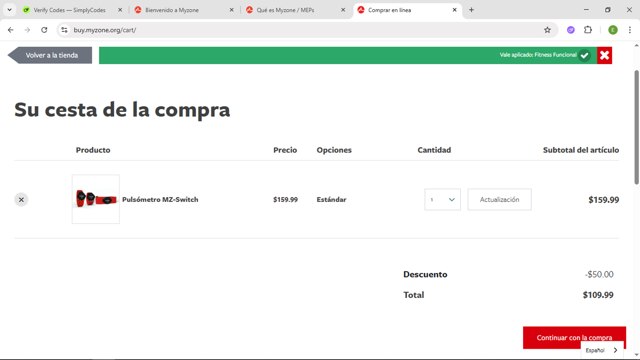Switch to Qué es Myzone / MEPs tab
640x360 pixels.
(285, 10)
